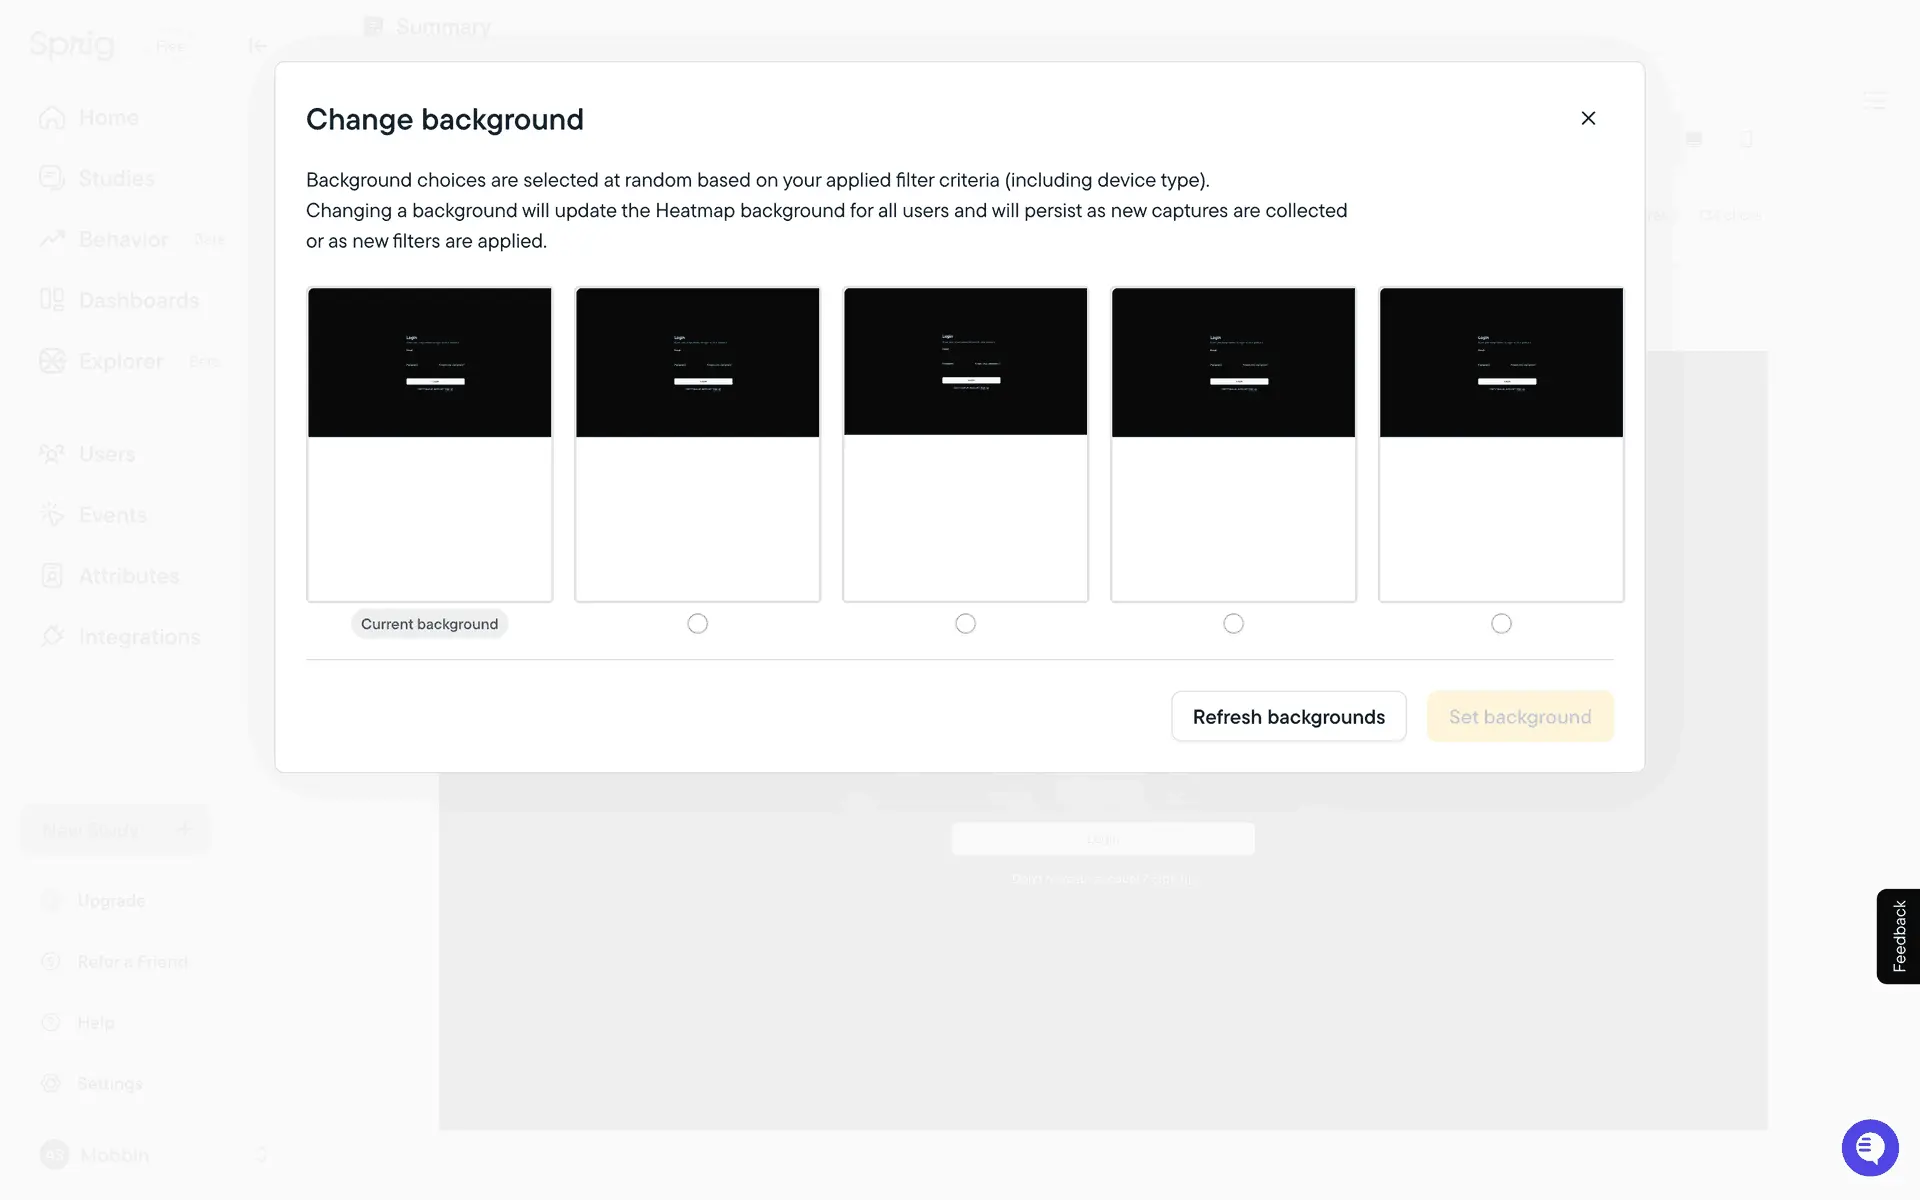Click the Integrations icon in sidebar
1920x1200 pixels.
pos(52,636)
